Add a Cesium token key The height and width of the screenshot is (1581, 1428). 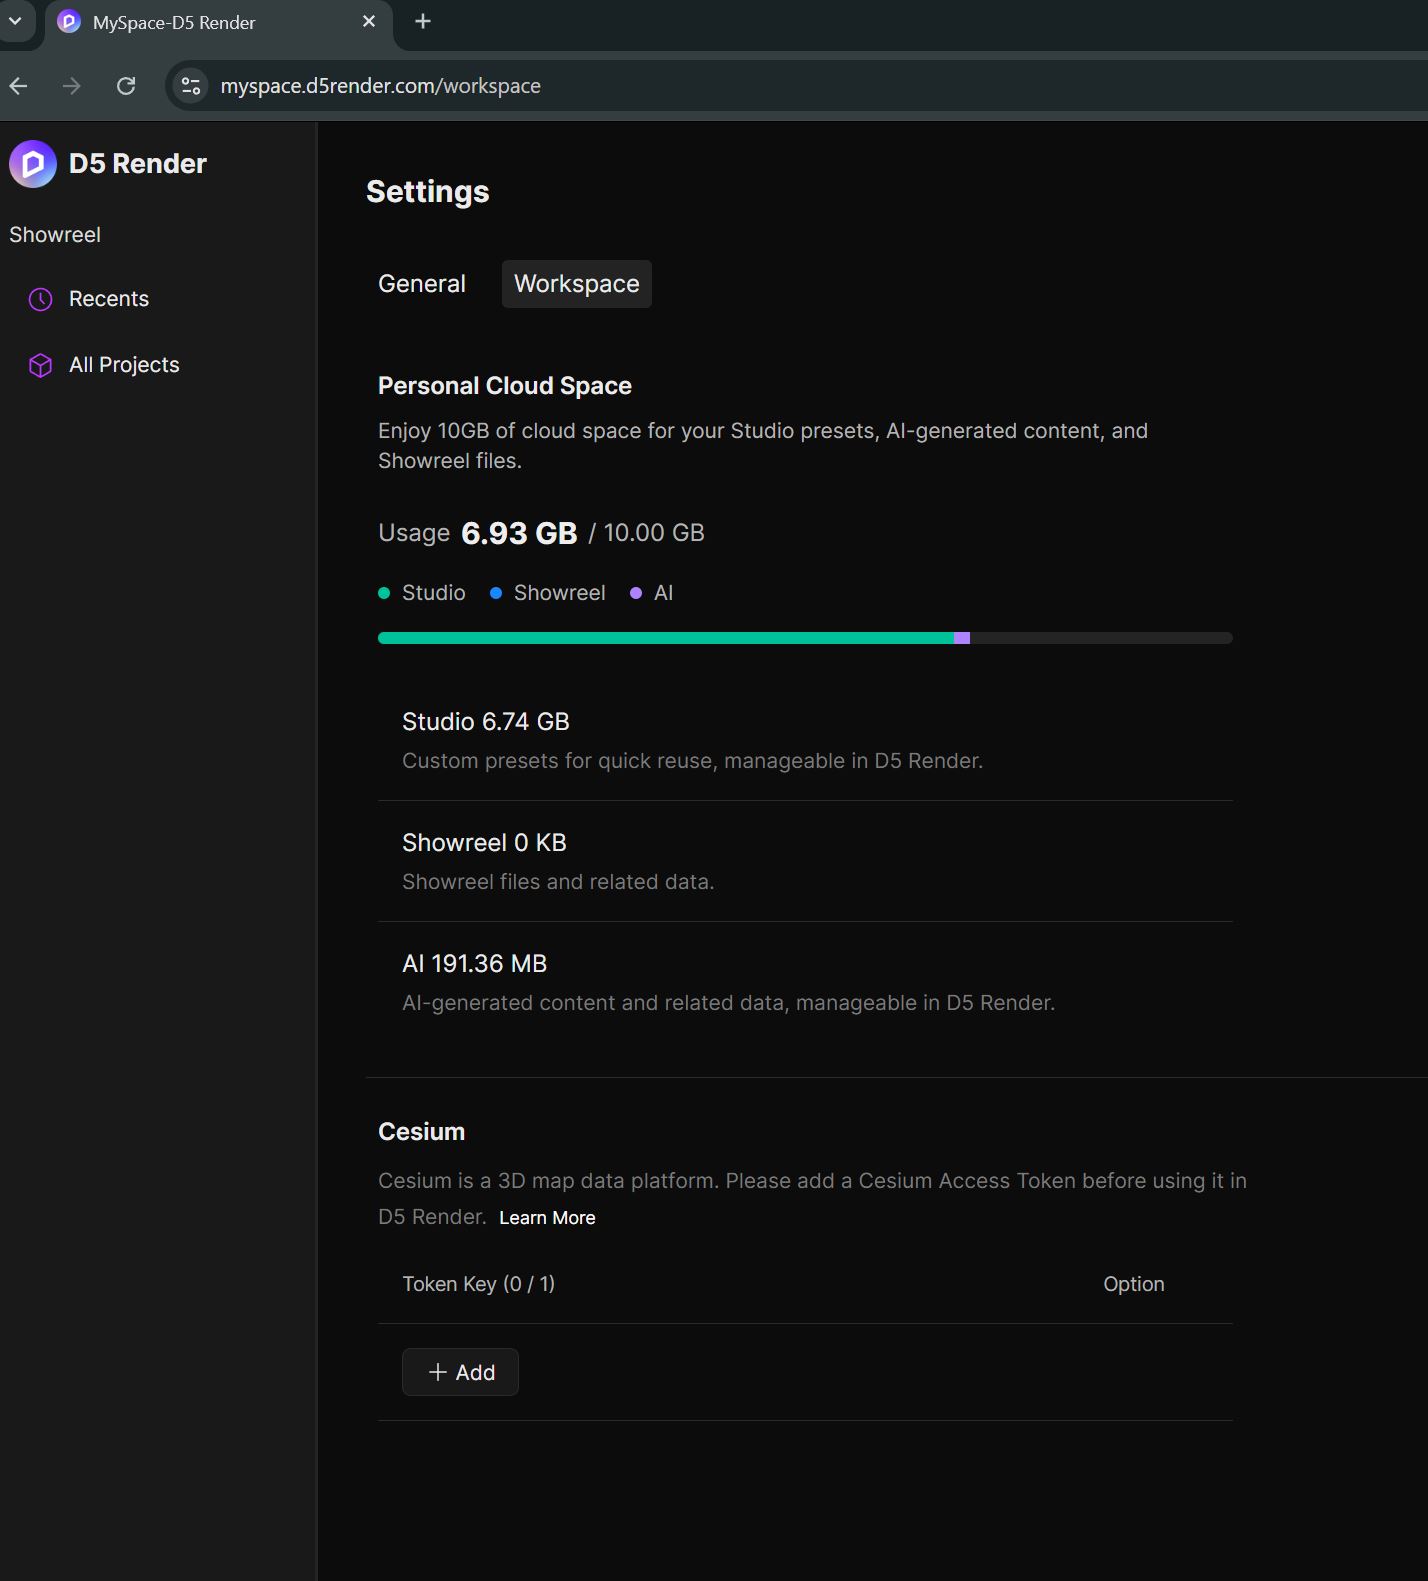(460, 1372)
